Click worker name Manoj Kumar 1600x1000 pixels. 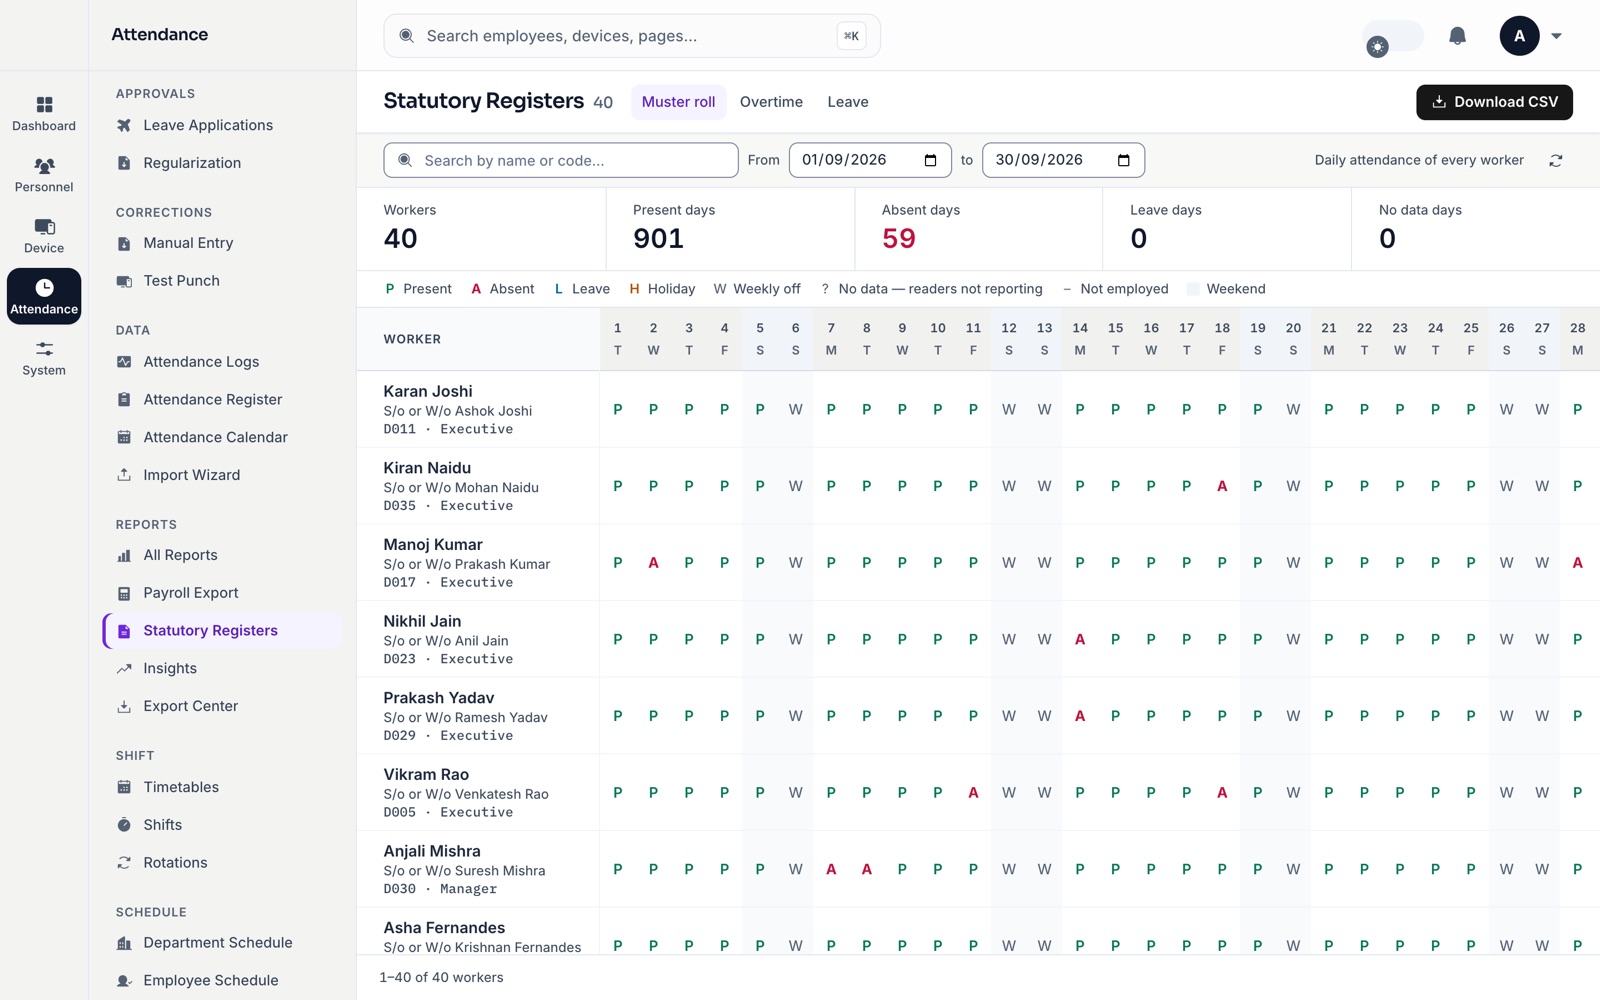click(433, 544)
